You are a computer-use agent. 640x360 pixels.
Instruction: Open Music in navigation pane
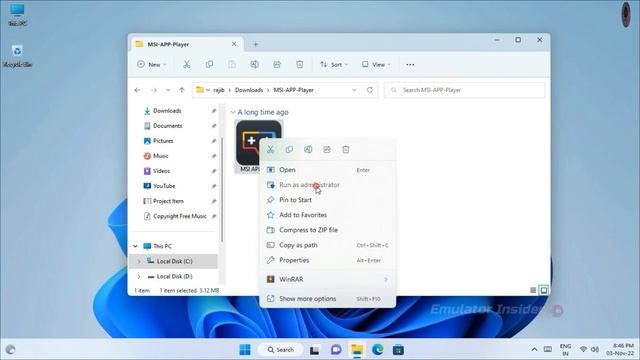(x=160, y=156)
